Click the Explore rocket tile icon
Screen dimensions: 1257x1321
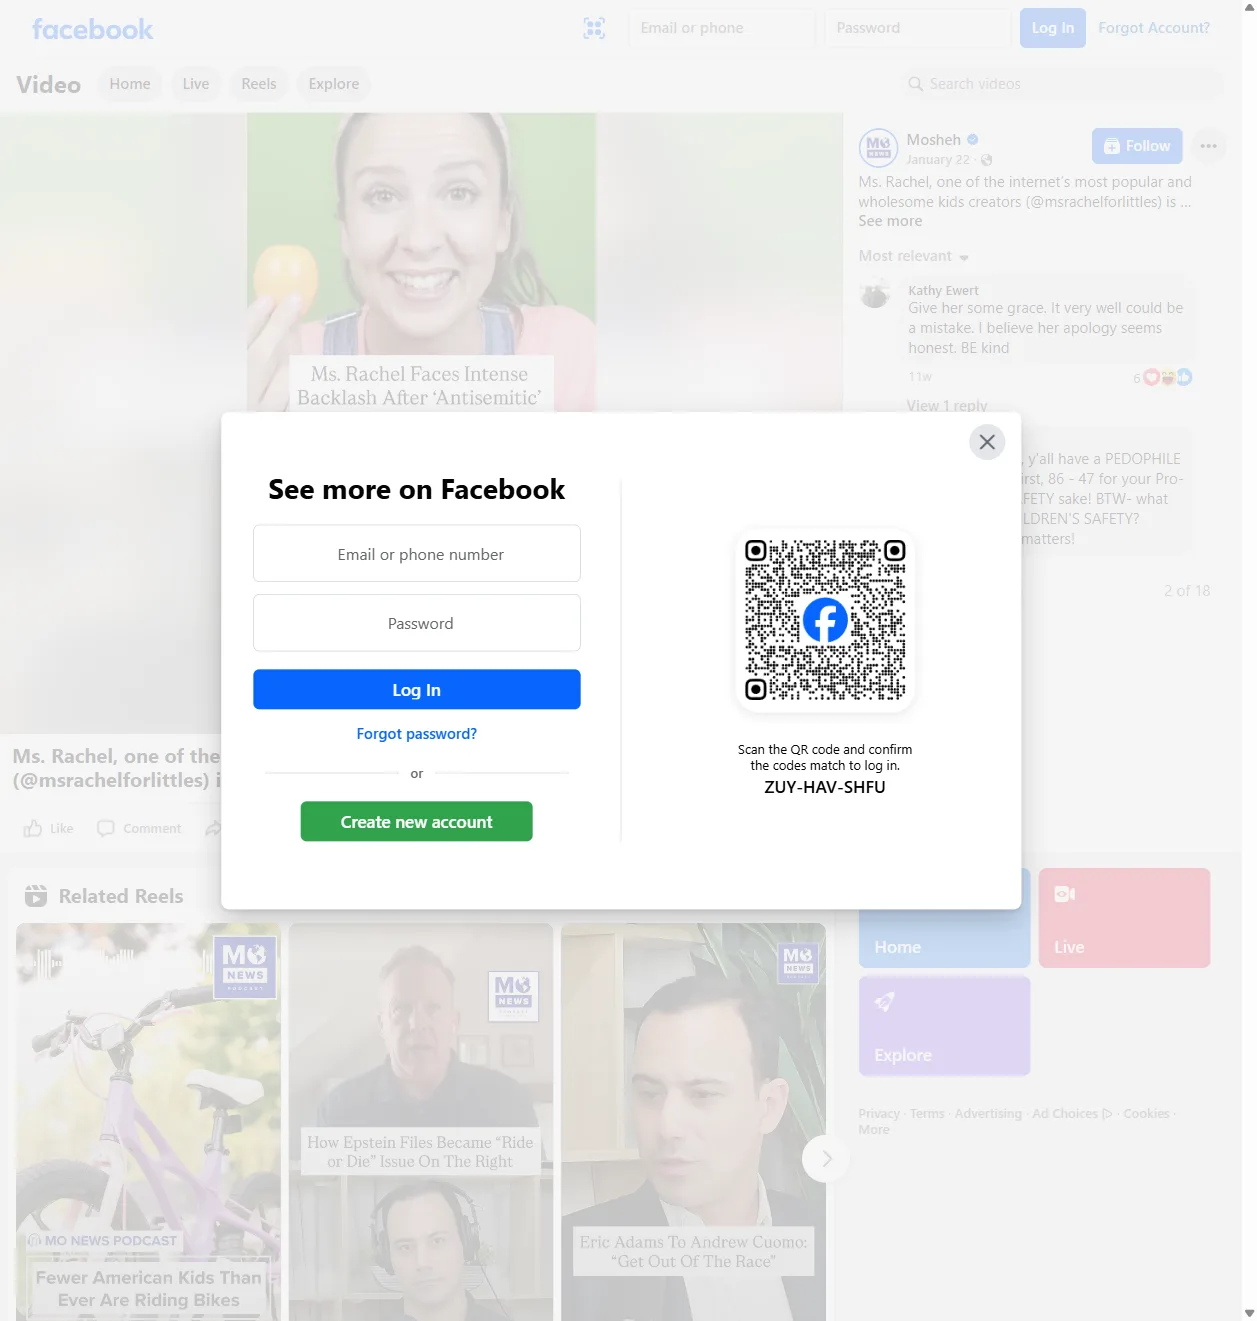(x=884, y=1001)
